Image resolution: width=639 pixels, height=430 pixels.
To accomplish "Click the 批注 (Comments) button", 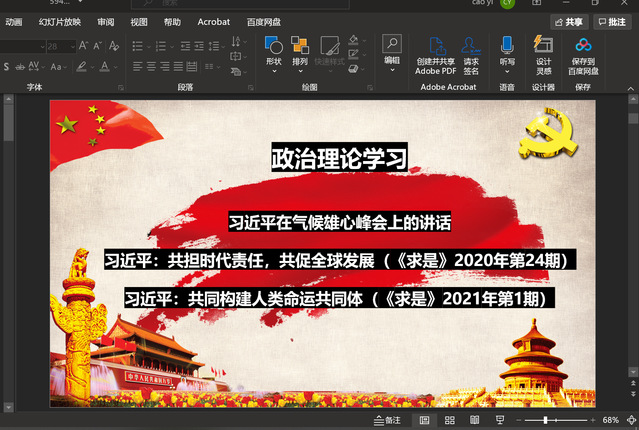I will (x=611, y=21).
